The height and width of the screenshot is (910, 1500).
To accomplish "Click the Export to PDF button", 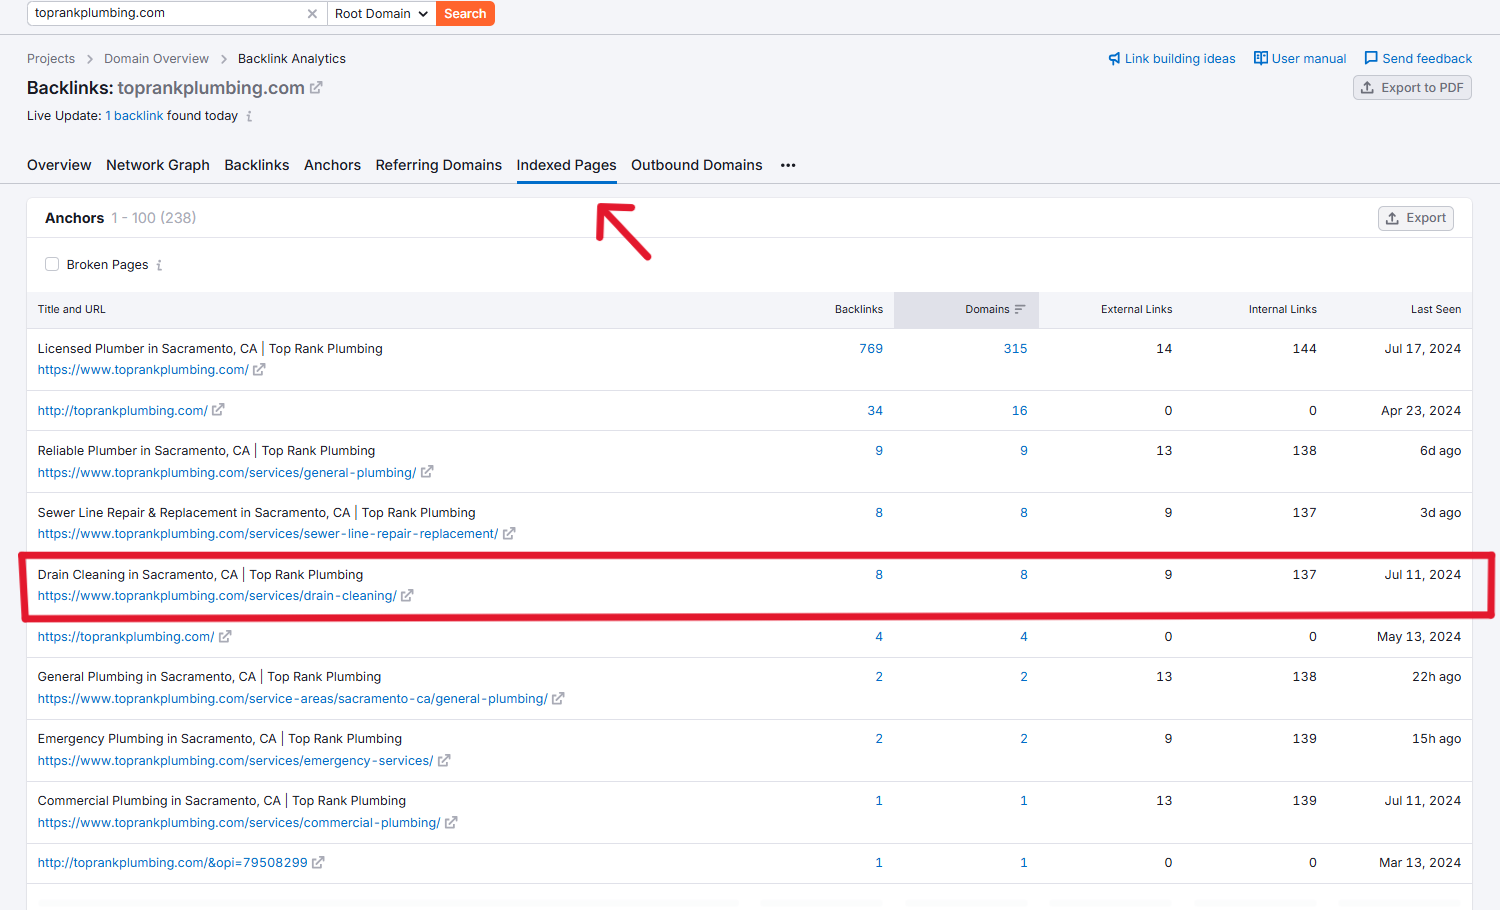I will (x=1412, y=88).
